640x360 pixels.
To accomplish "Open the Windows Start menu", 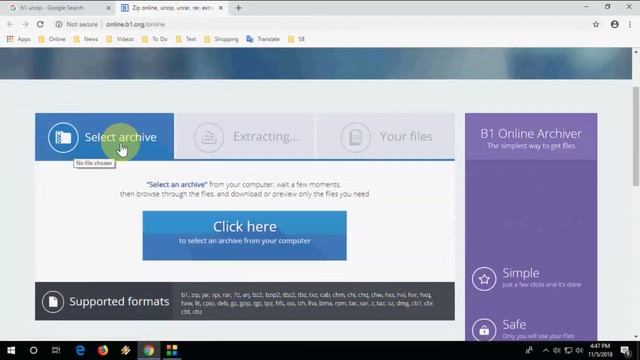I will [11, 350].
